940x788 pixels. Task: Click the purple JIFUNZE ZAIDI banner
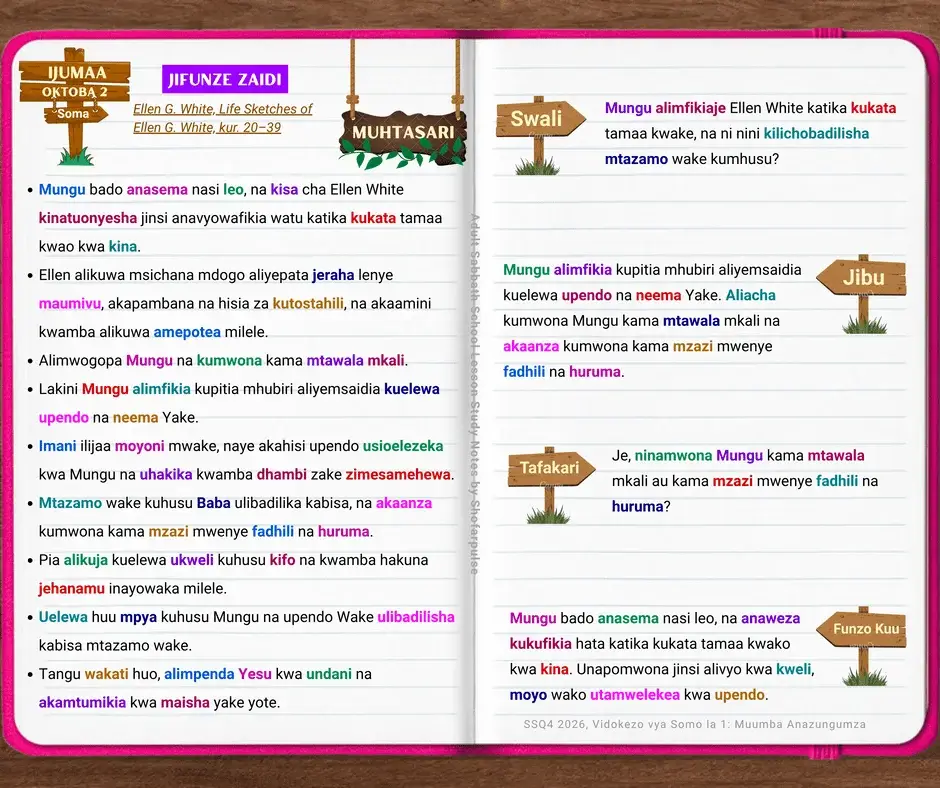(x=225, y=79)
